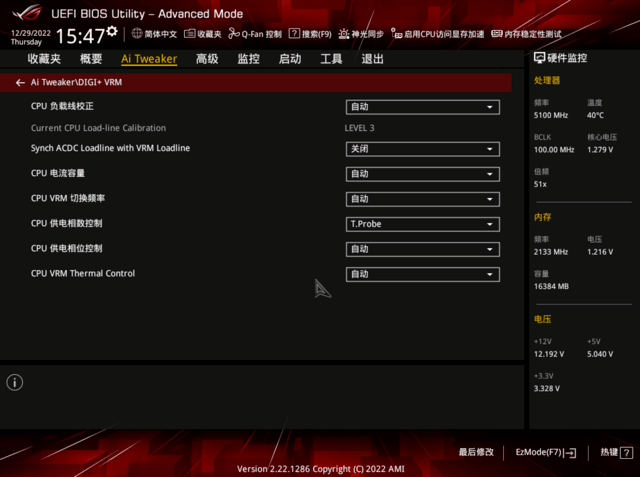Switch to EzMode(F7)

point(546,453)
